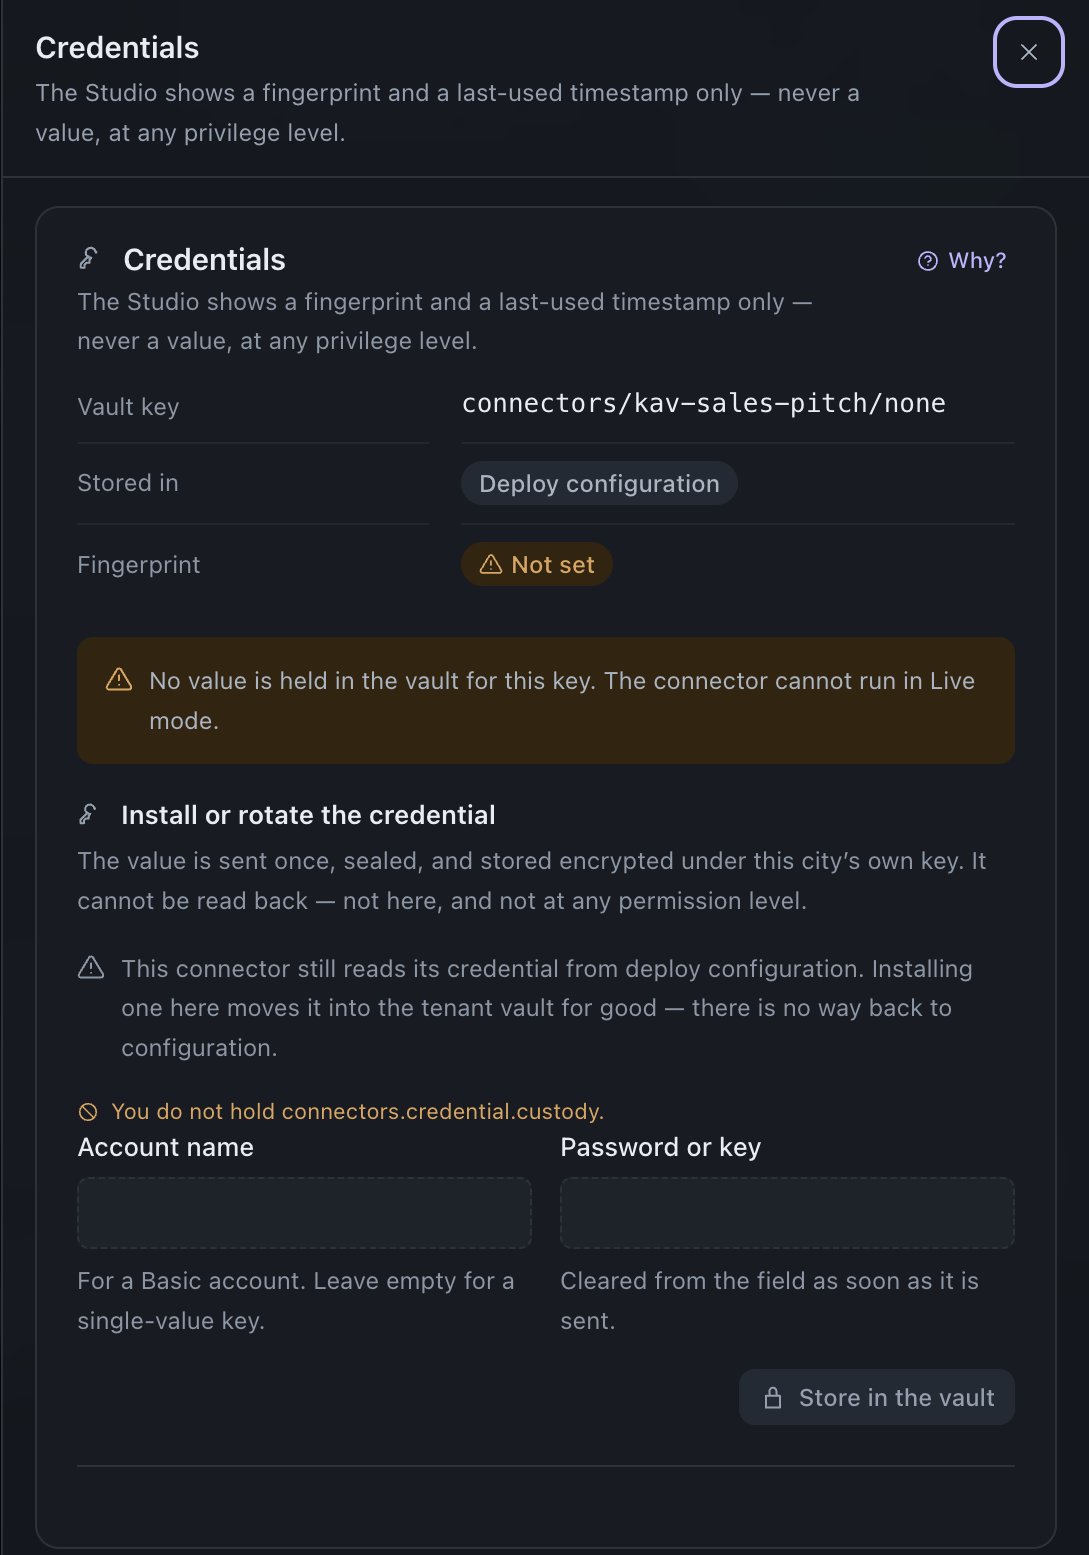This screenshot has height=1555, width=1089.
Task: Click the question mark help icon
Action: tap(928, 261)
